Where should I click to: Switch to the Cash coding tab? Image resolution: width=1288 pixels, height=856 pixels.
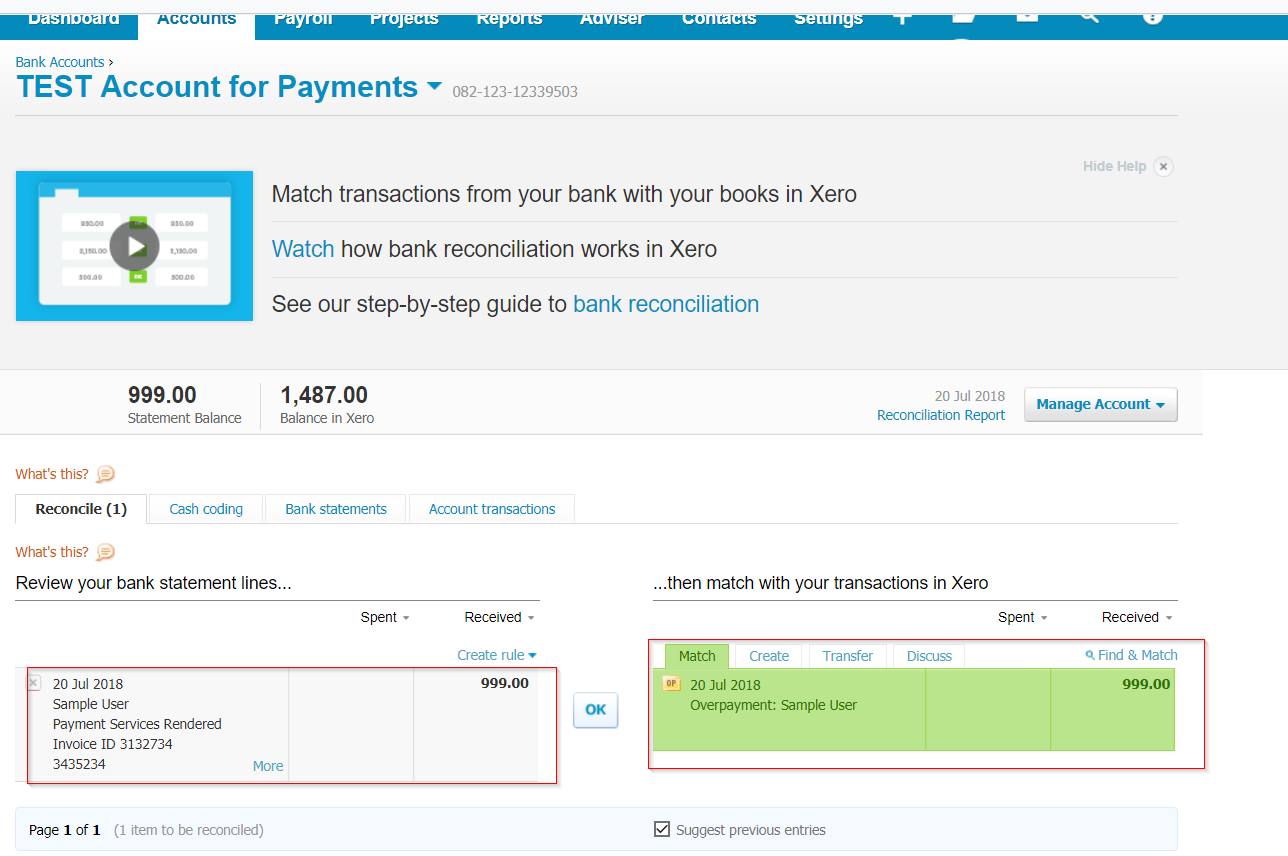coord(206,509)
